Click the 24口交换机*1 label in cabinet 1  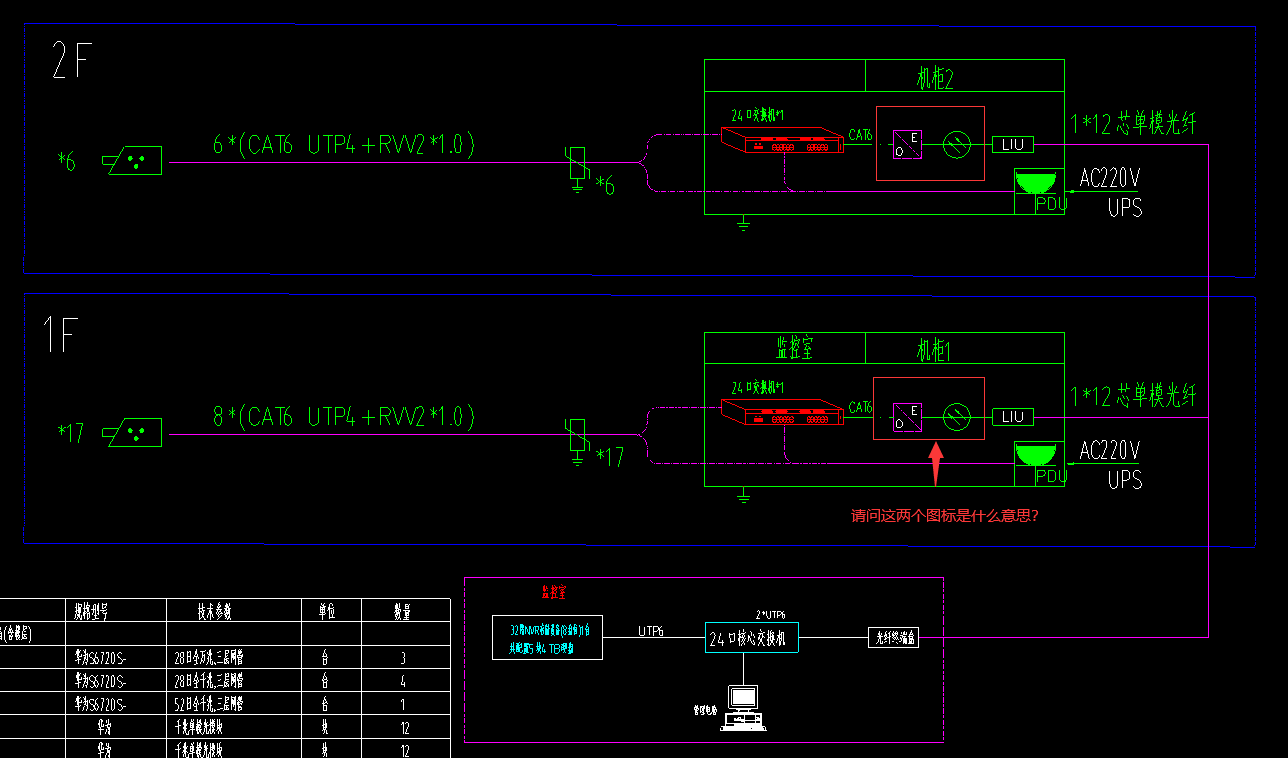point(757,388)
